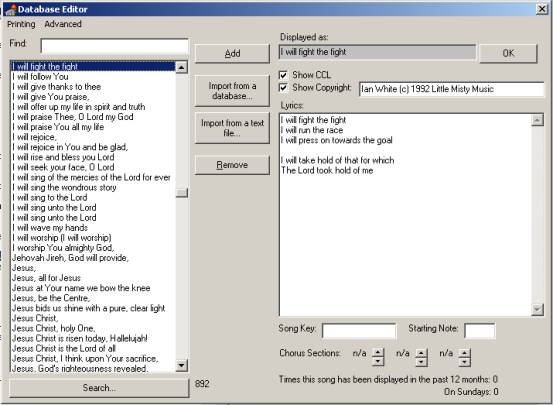
Task: Increase third Chorus Sections spinner value
Action: pyautogui.click(x=465, y=352)
